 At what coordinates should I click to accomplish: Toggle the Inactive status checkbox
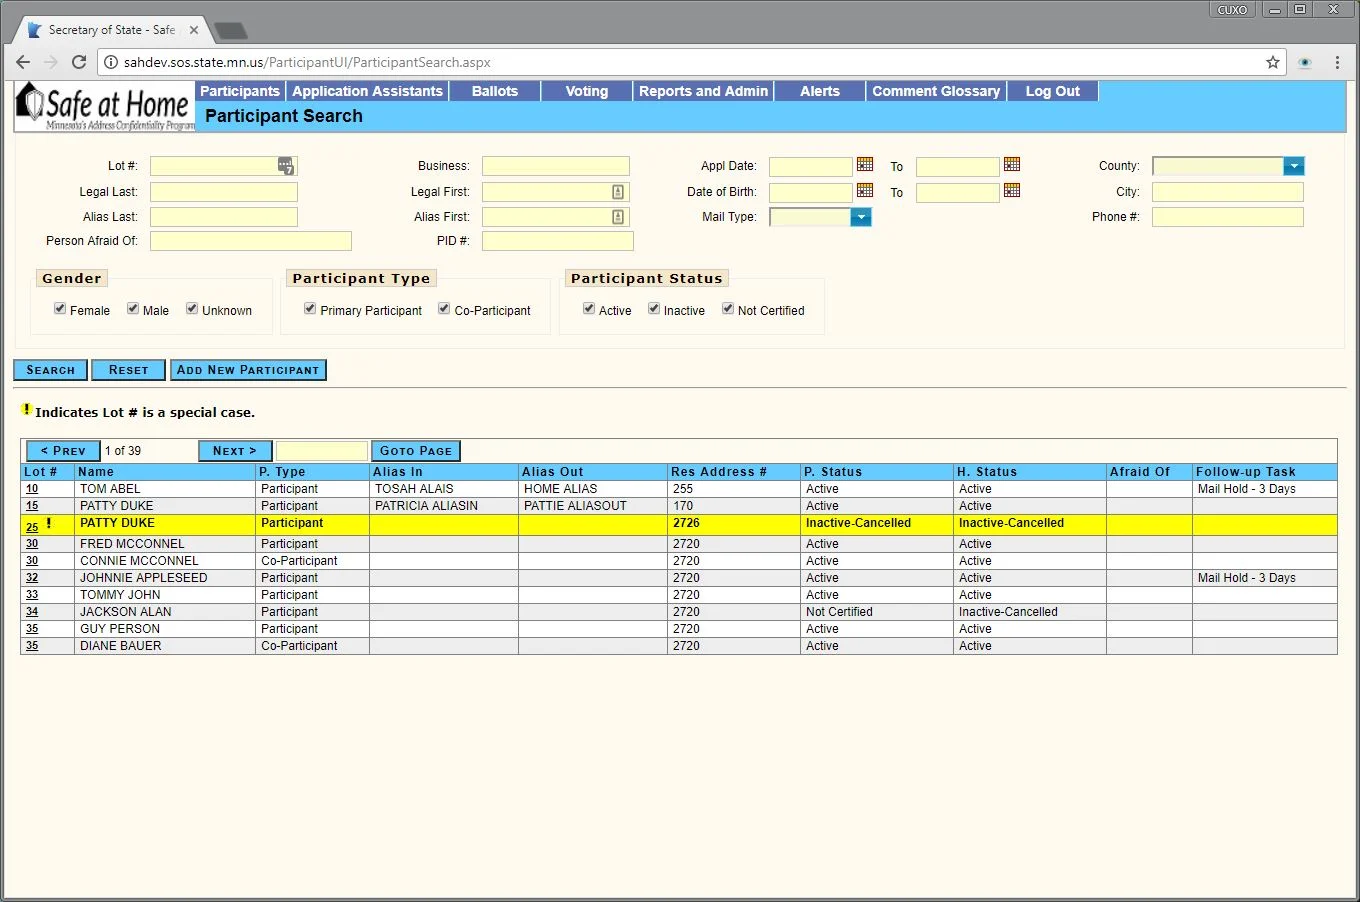[654, 309]
